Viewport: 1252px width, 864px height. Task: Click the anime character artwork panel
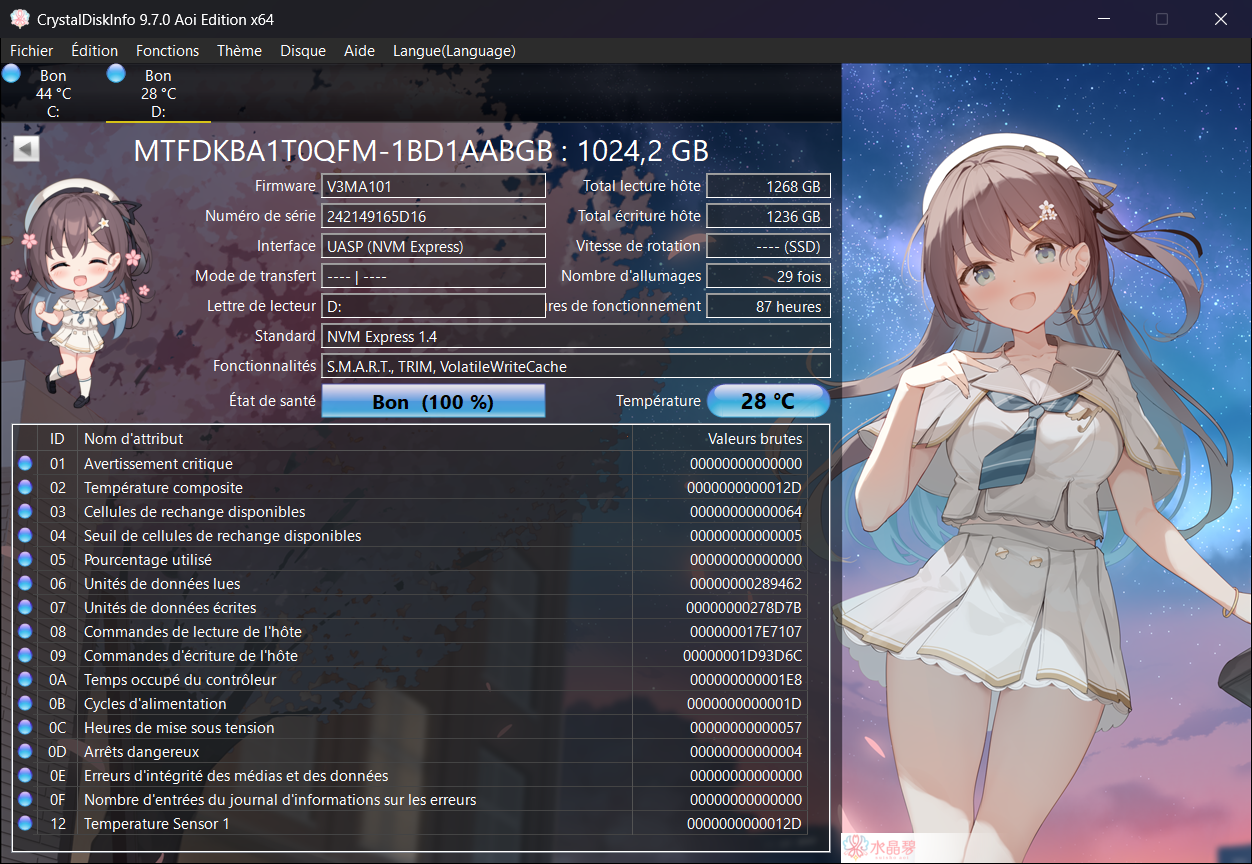1046,463
